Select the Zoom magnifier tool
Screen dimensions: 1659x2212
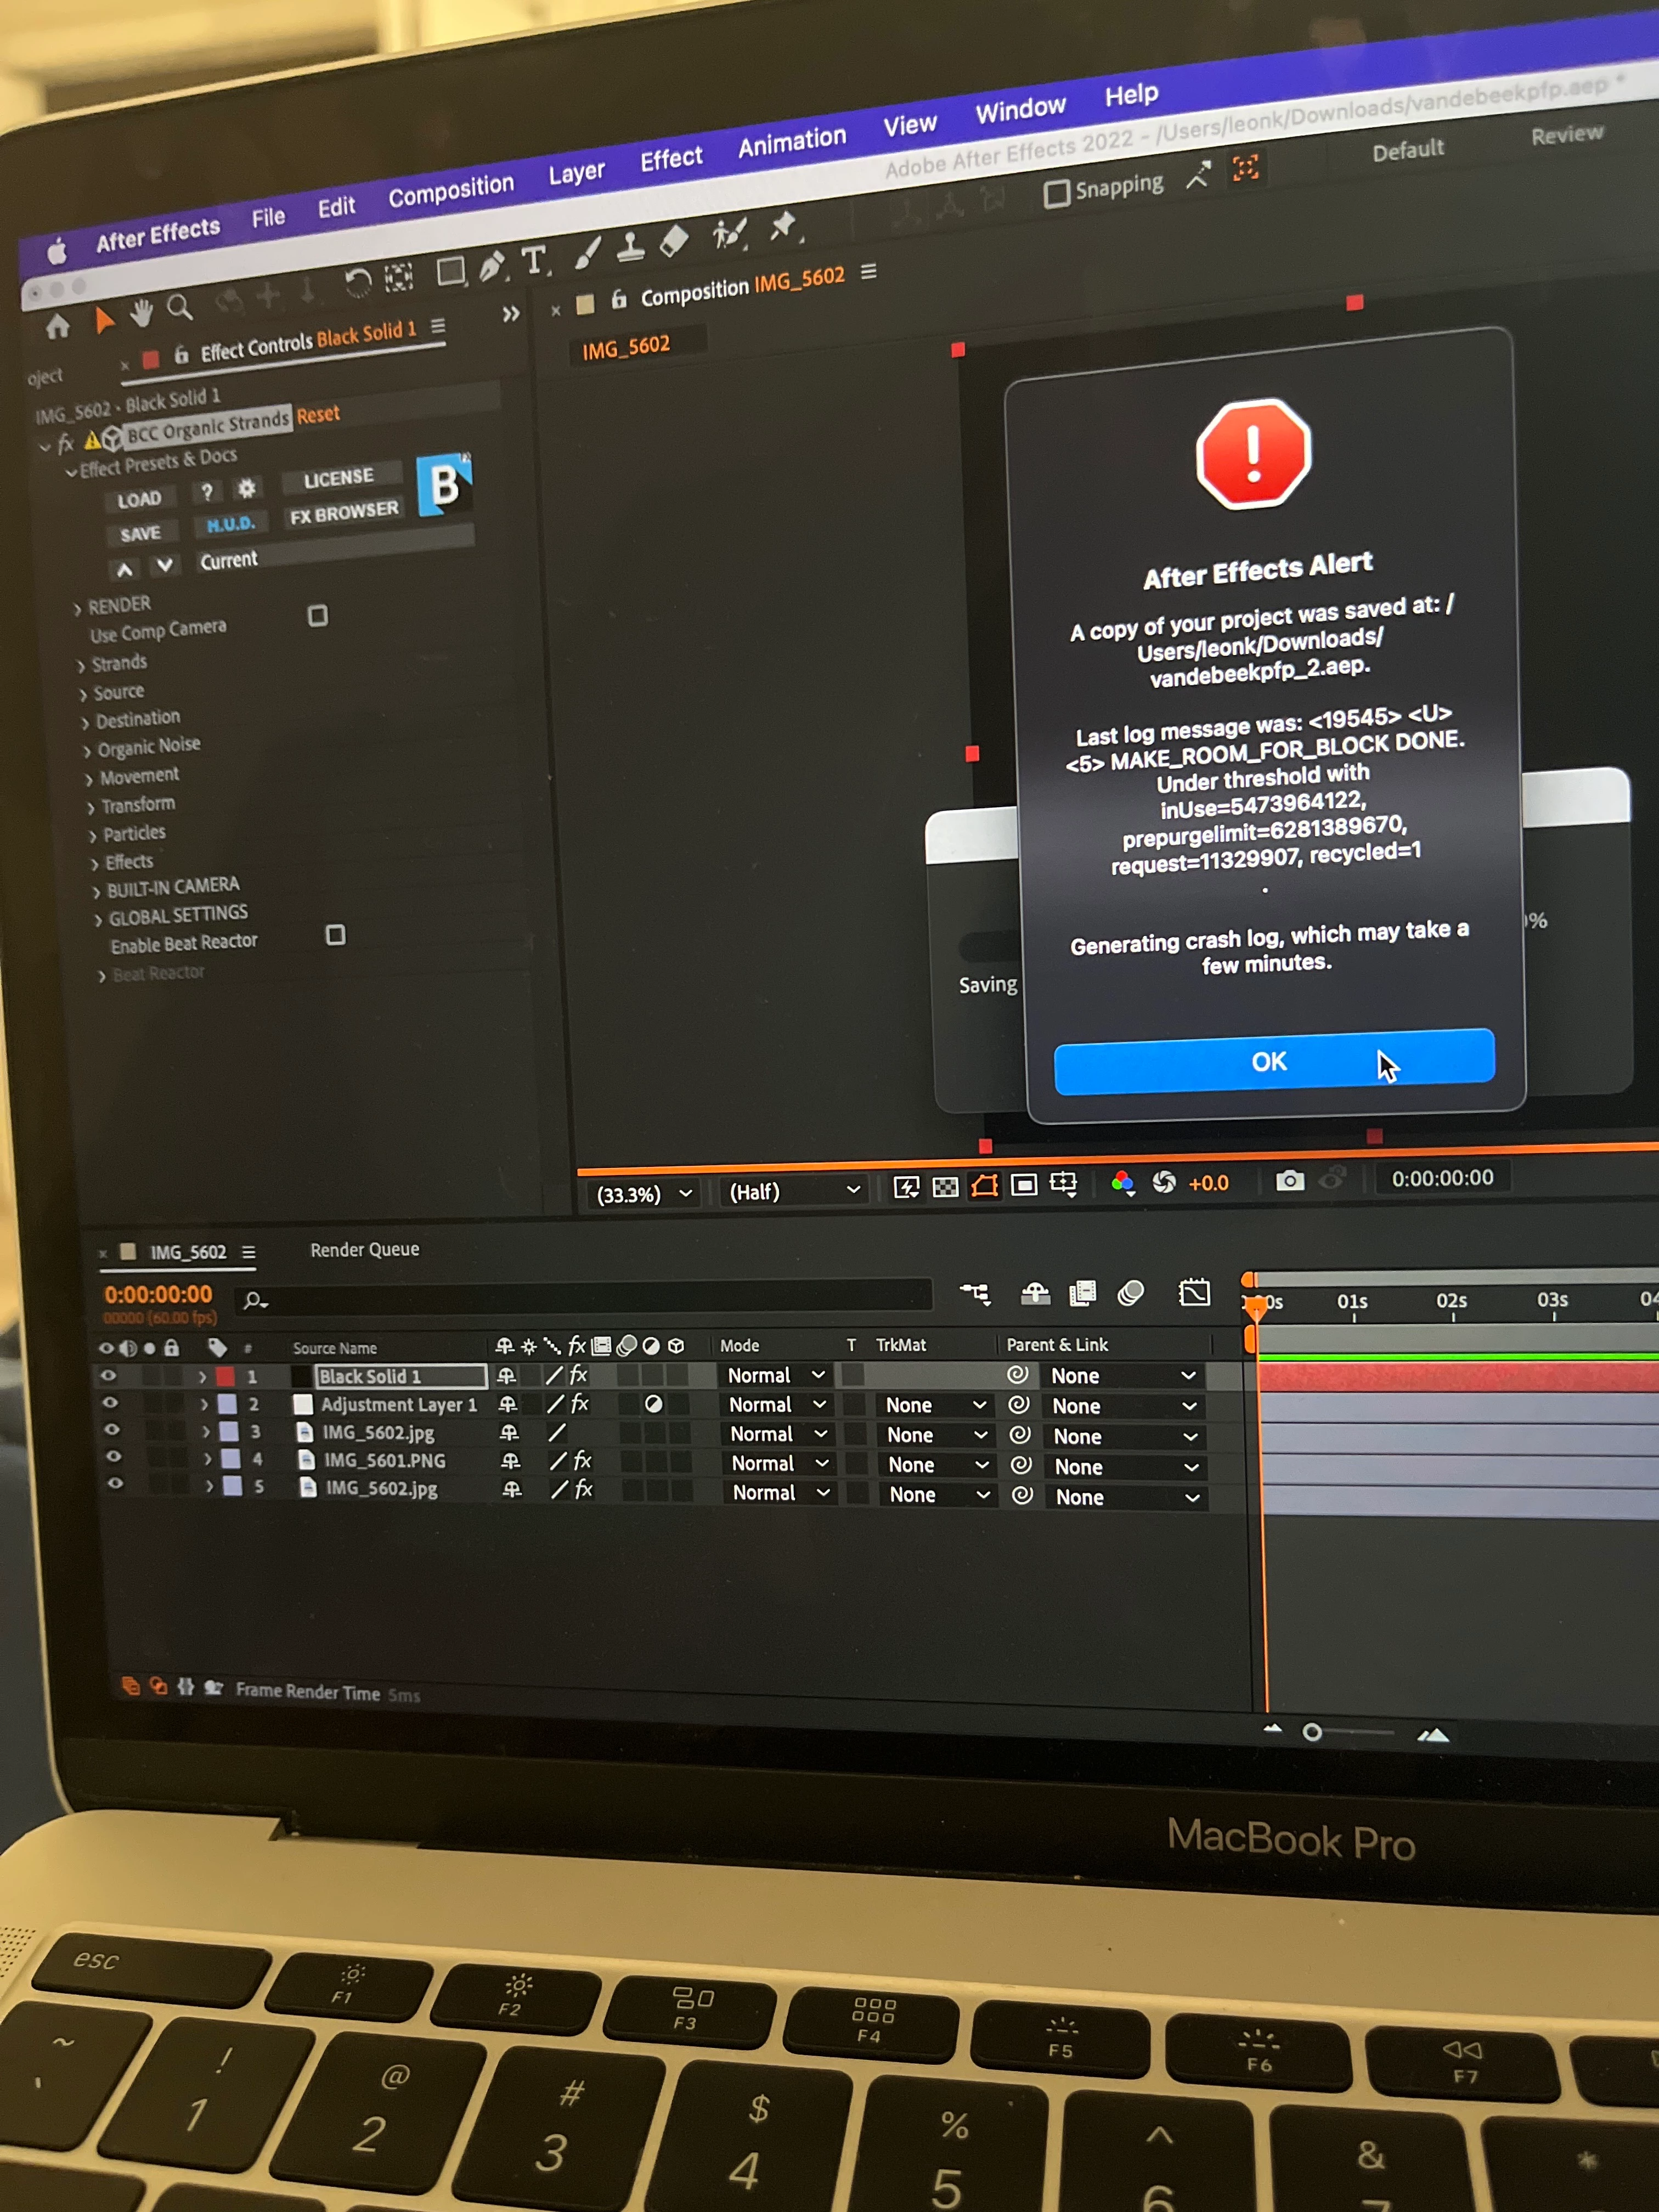pos(180,307)
